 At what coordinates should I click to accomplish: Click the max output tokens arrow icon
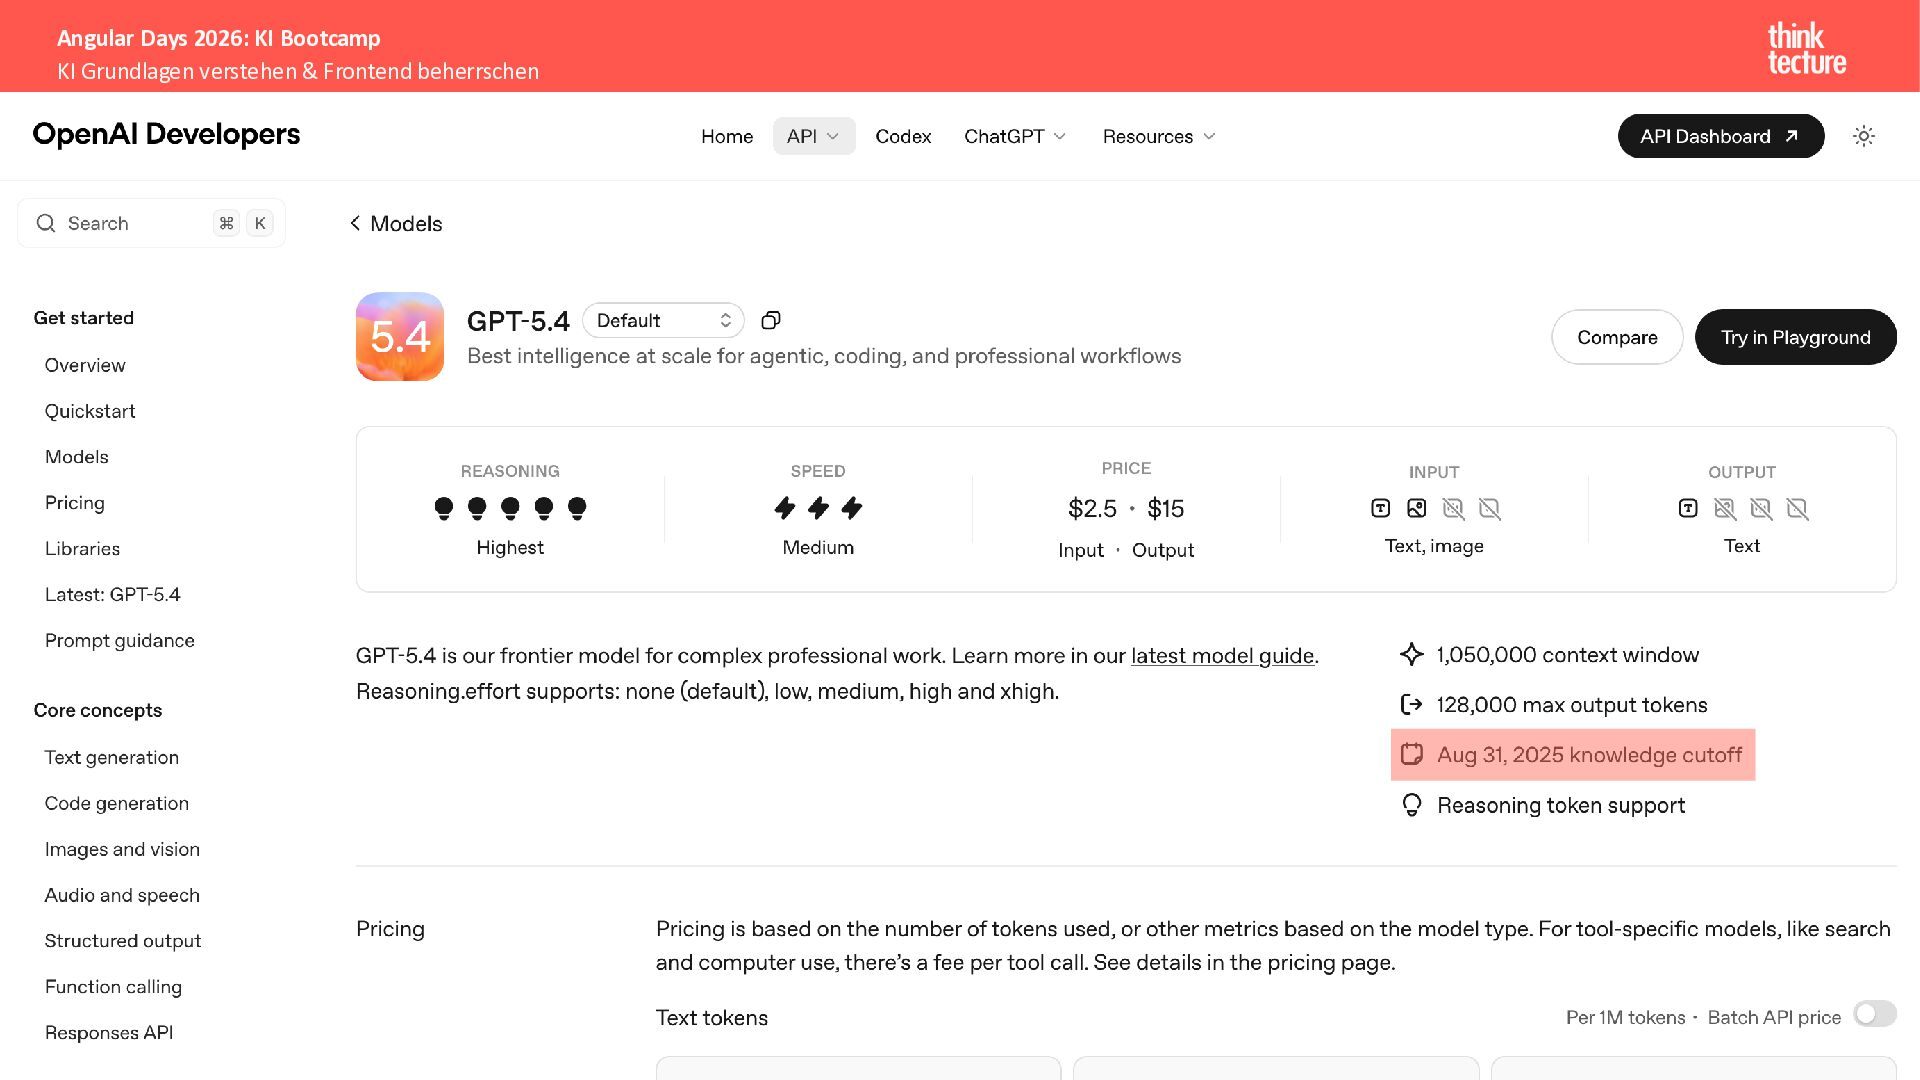click(x=1411, y=705)
